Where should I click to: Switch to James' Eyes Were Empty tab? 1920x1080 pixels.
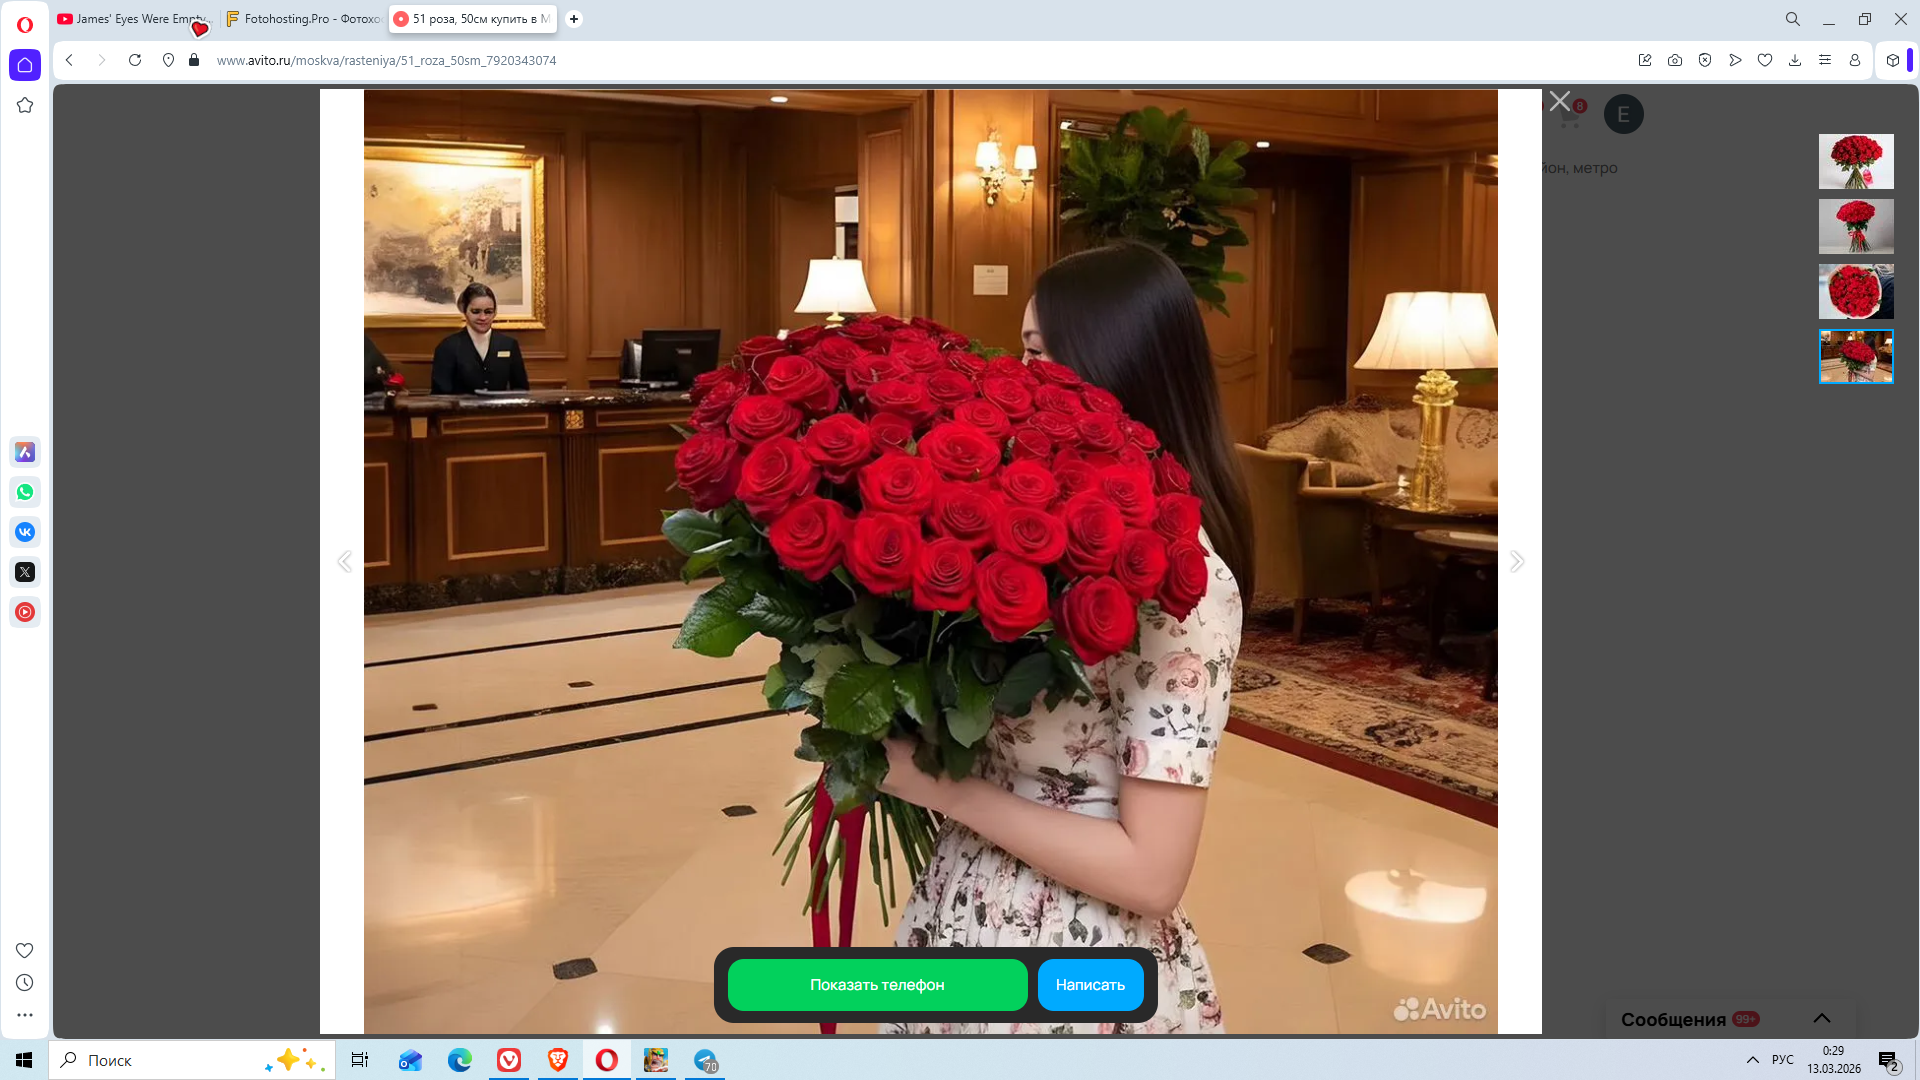pos(135,19)
